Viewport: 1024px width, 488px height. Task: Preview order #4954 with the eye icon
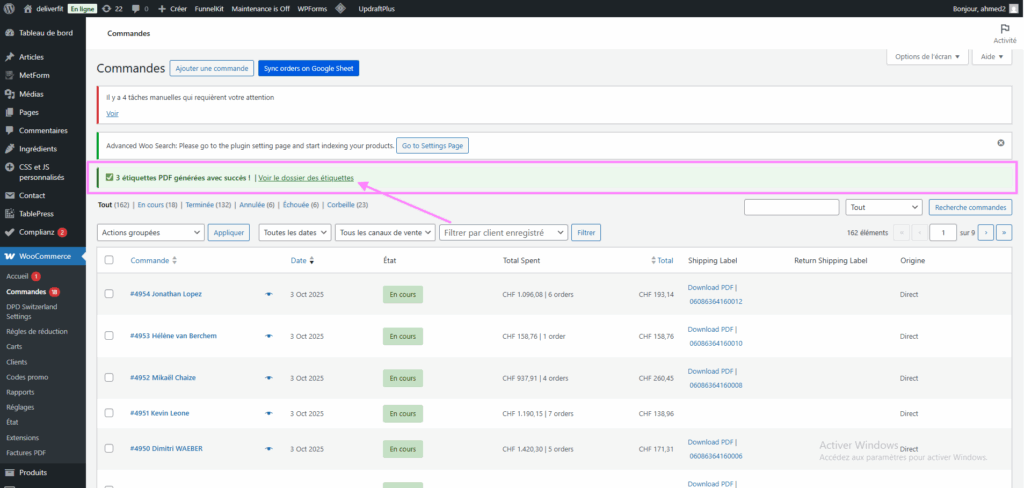269,295
